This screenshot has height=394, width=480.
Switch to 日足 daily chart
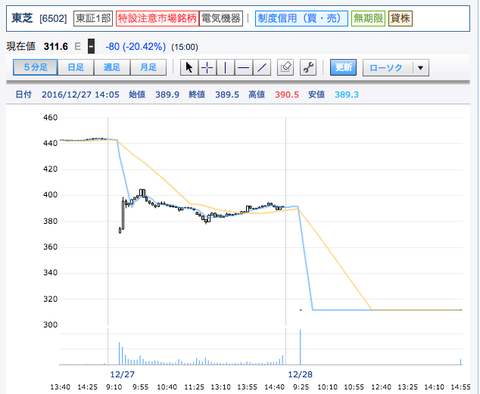pyautogui.click(x=76, y=68)
